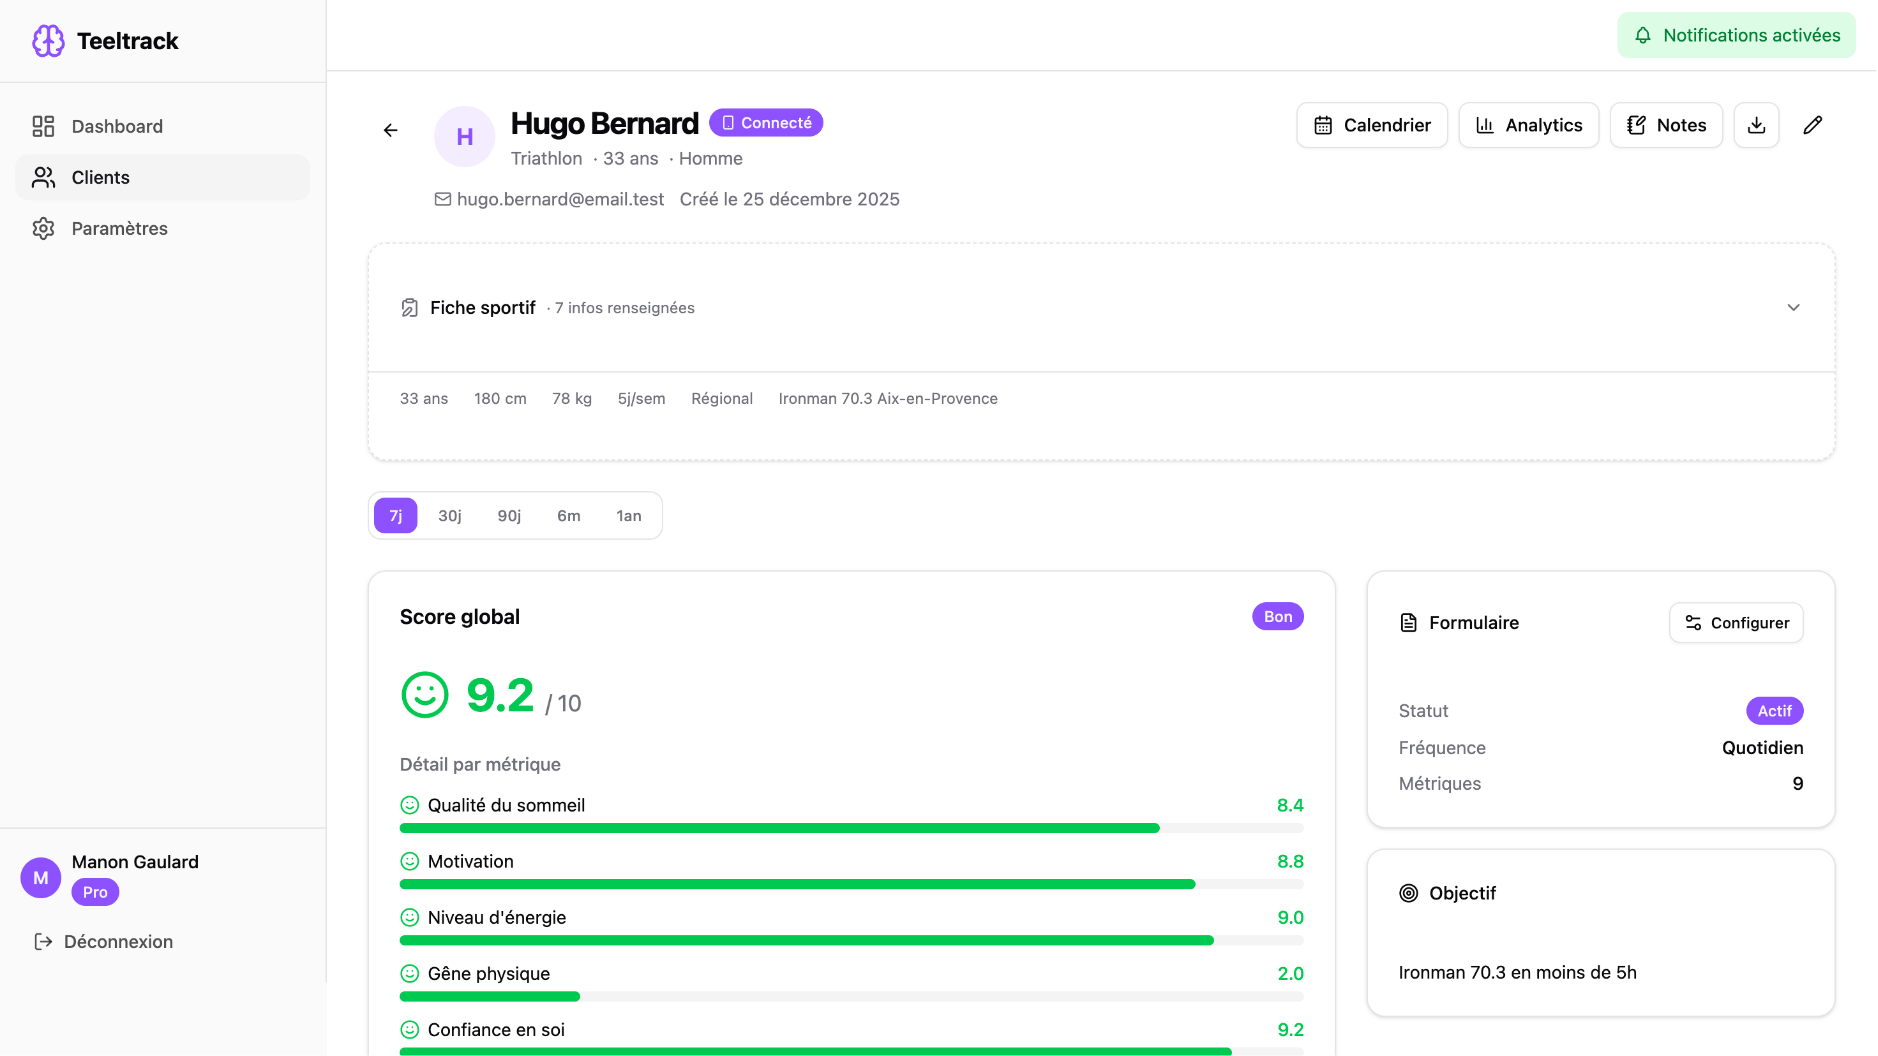1878x1056 pixels.
Task: Open the Dashboard section
Action: pos(117,126)
